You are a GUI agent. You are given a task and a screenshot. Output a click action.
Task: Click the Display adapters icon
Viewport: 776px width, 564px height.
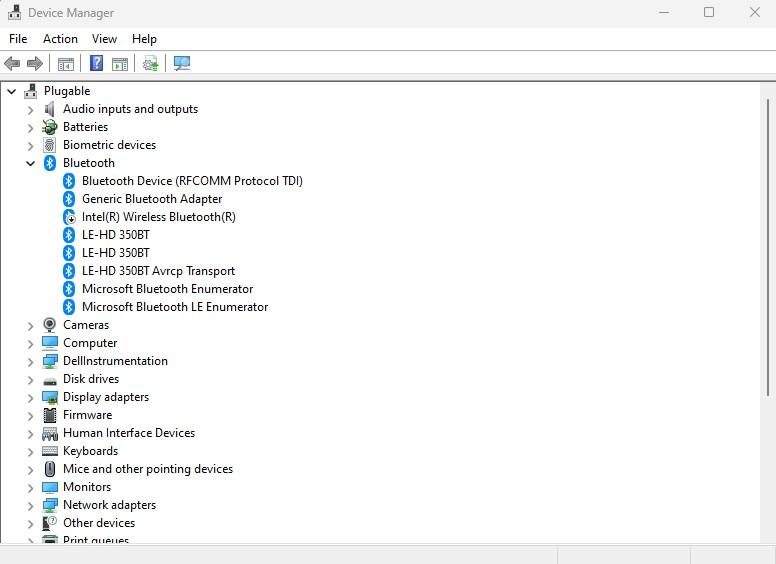49,397
